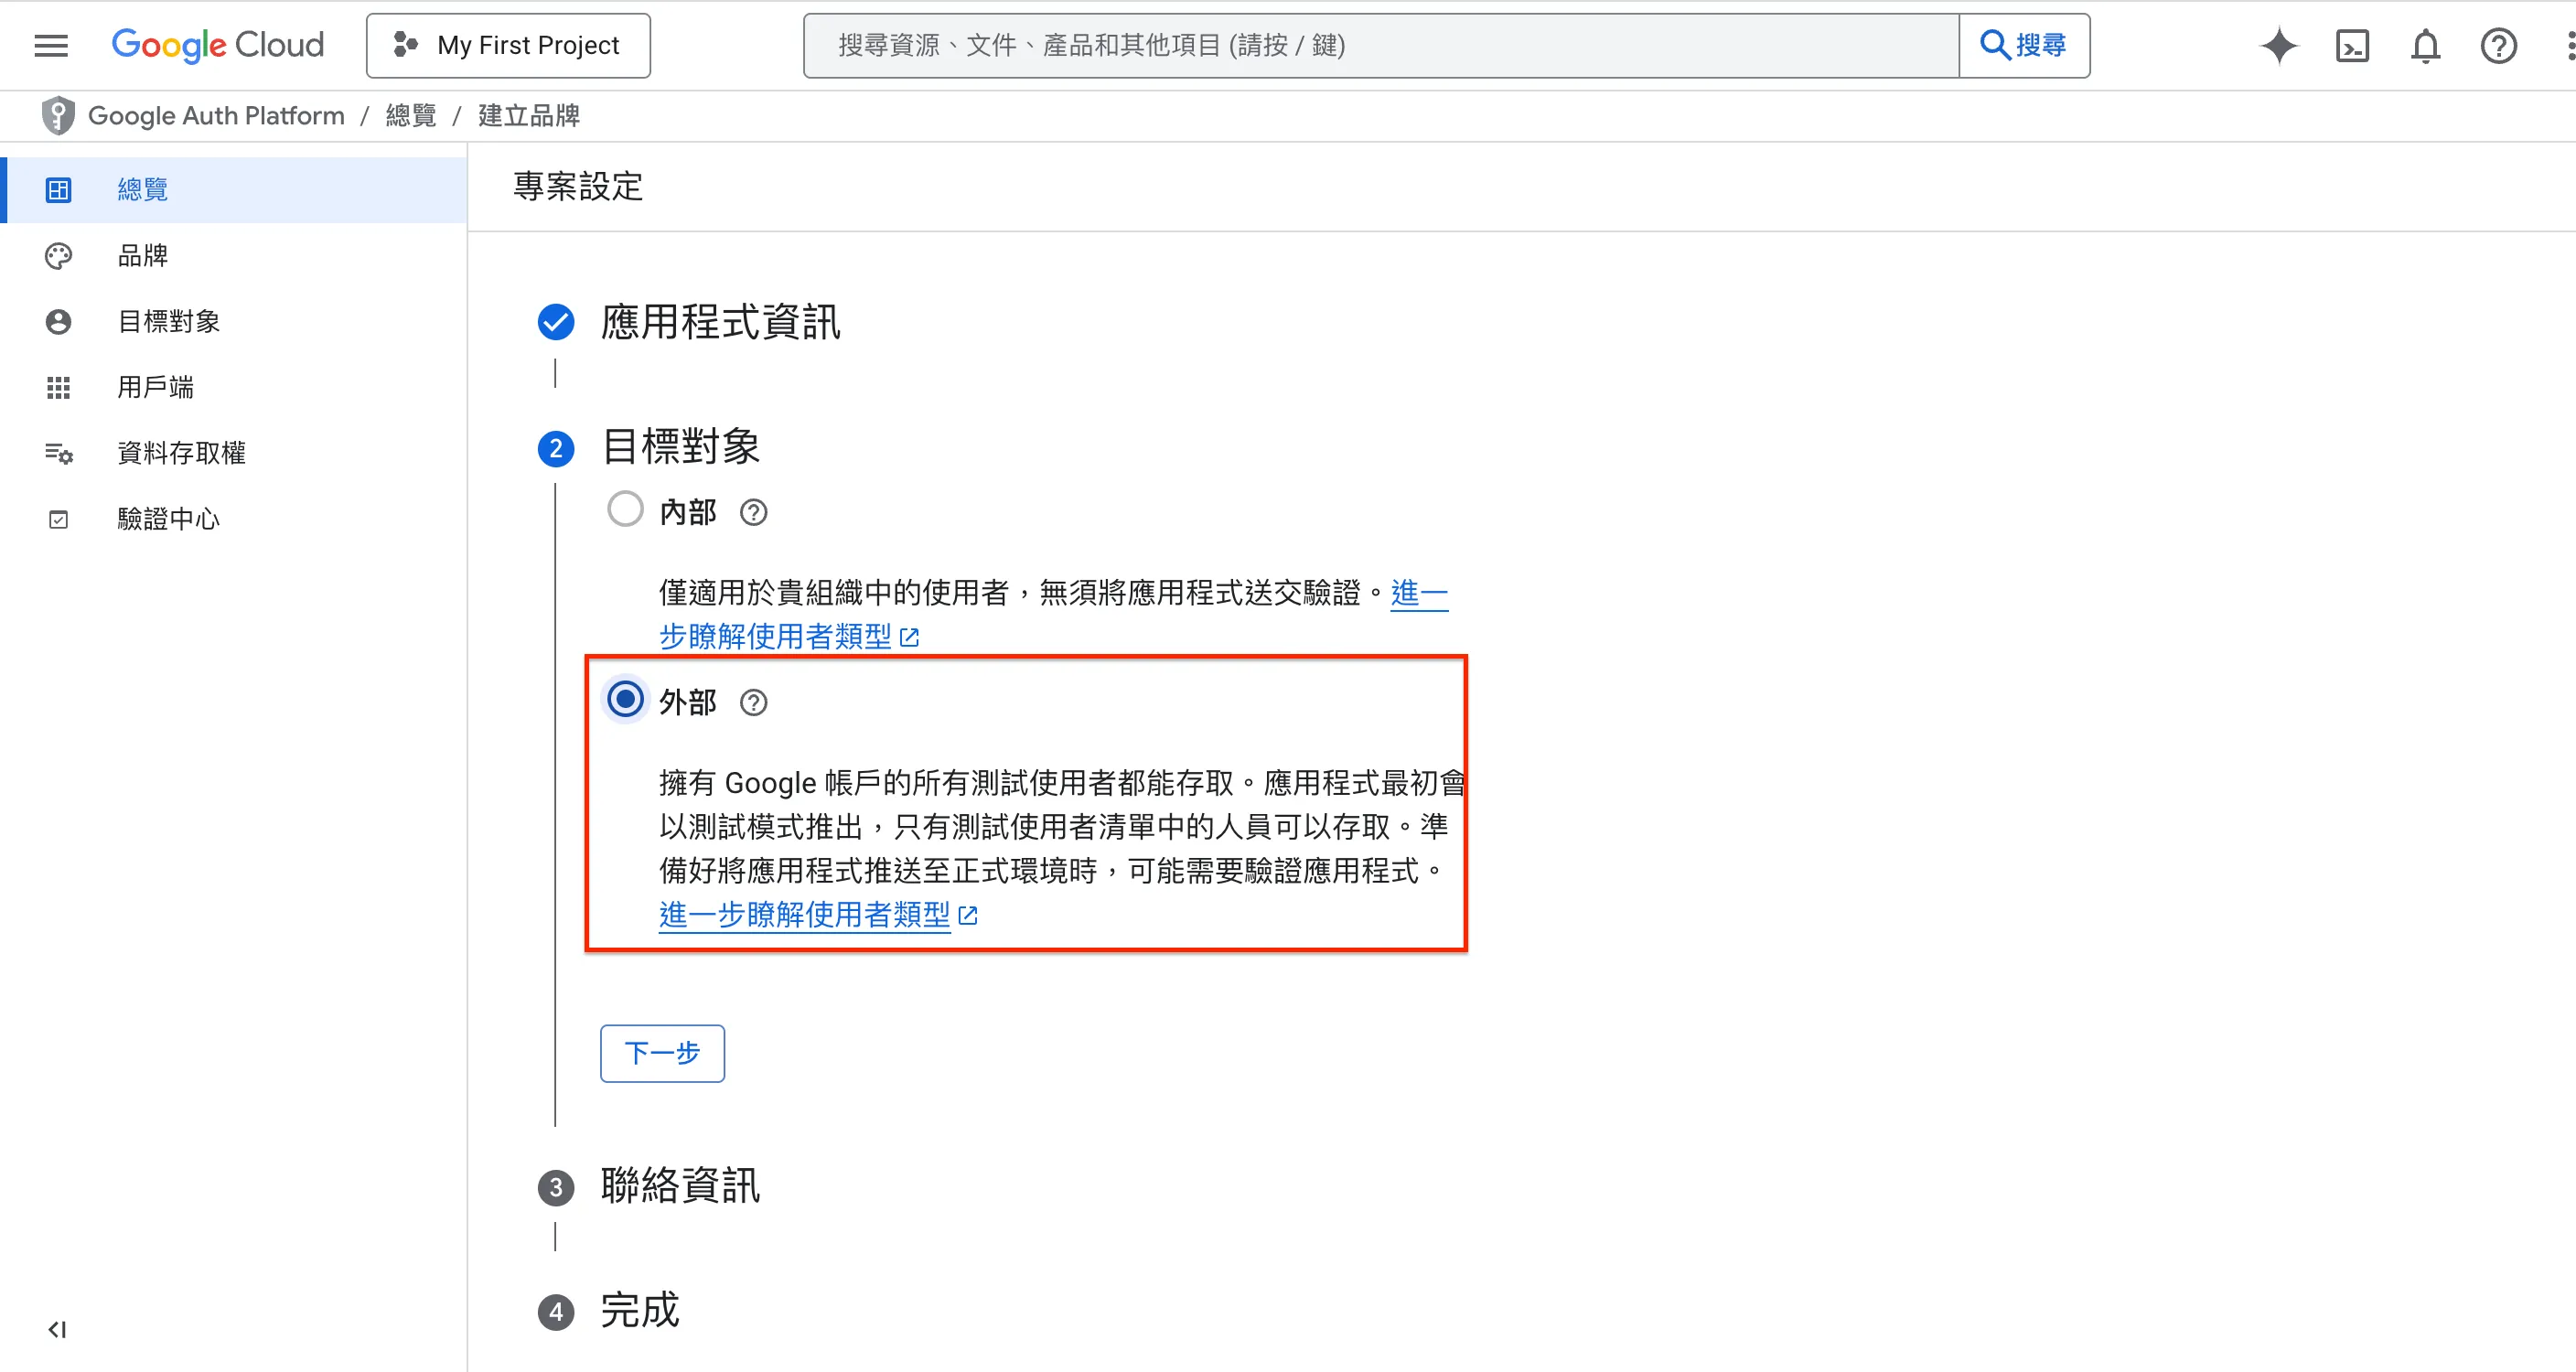The width and height of the screenshot is (2576, 1372).
Task: Collapse the left sidebar panel
Action: (x=57, y=1329)
